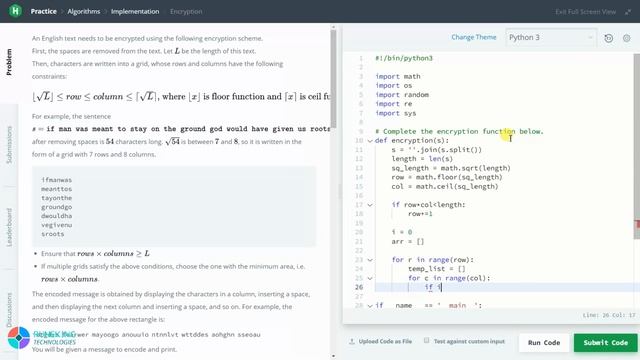
Task: Click 'length = len(s)' code line
Action: 422,159
